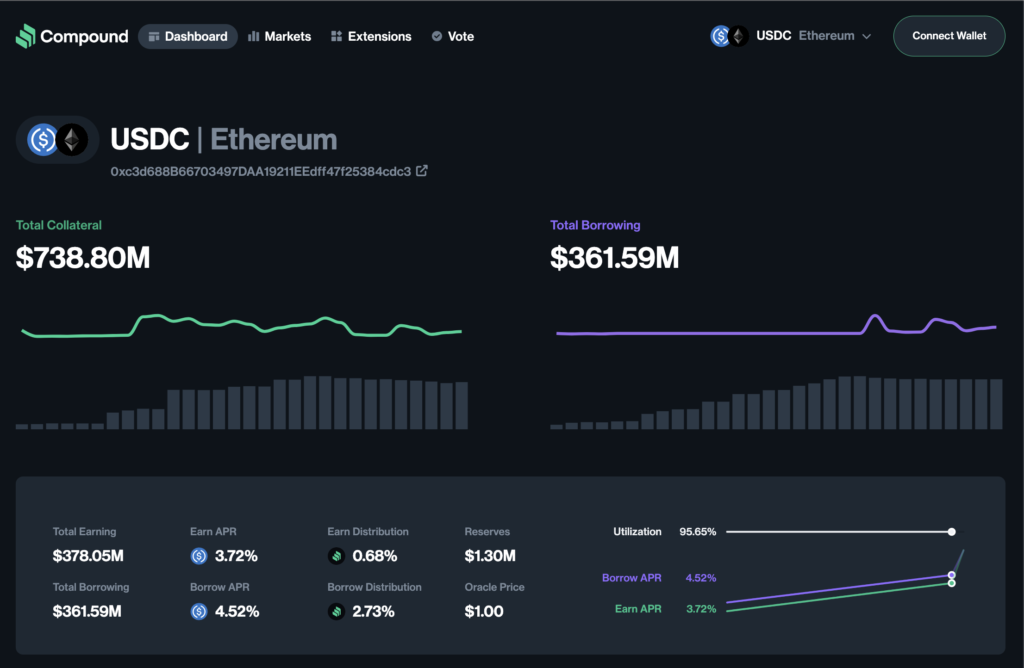Screen dimensions: 1024x668
Task: Click the Total Borrowing line chart
Action: click(x=776, y=325)
